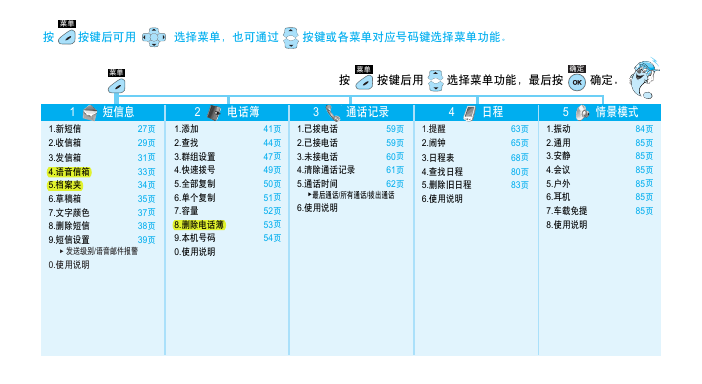
Task: Click the organizer icon beside 日程
Action: tap(470, 113)
